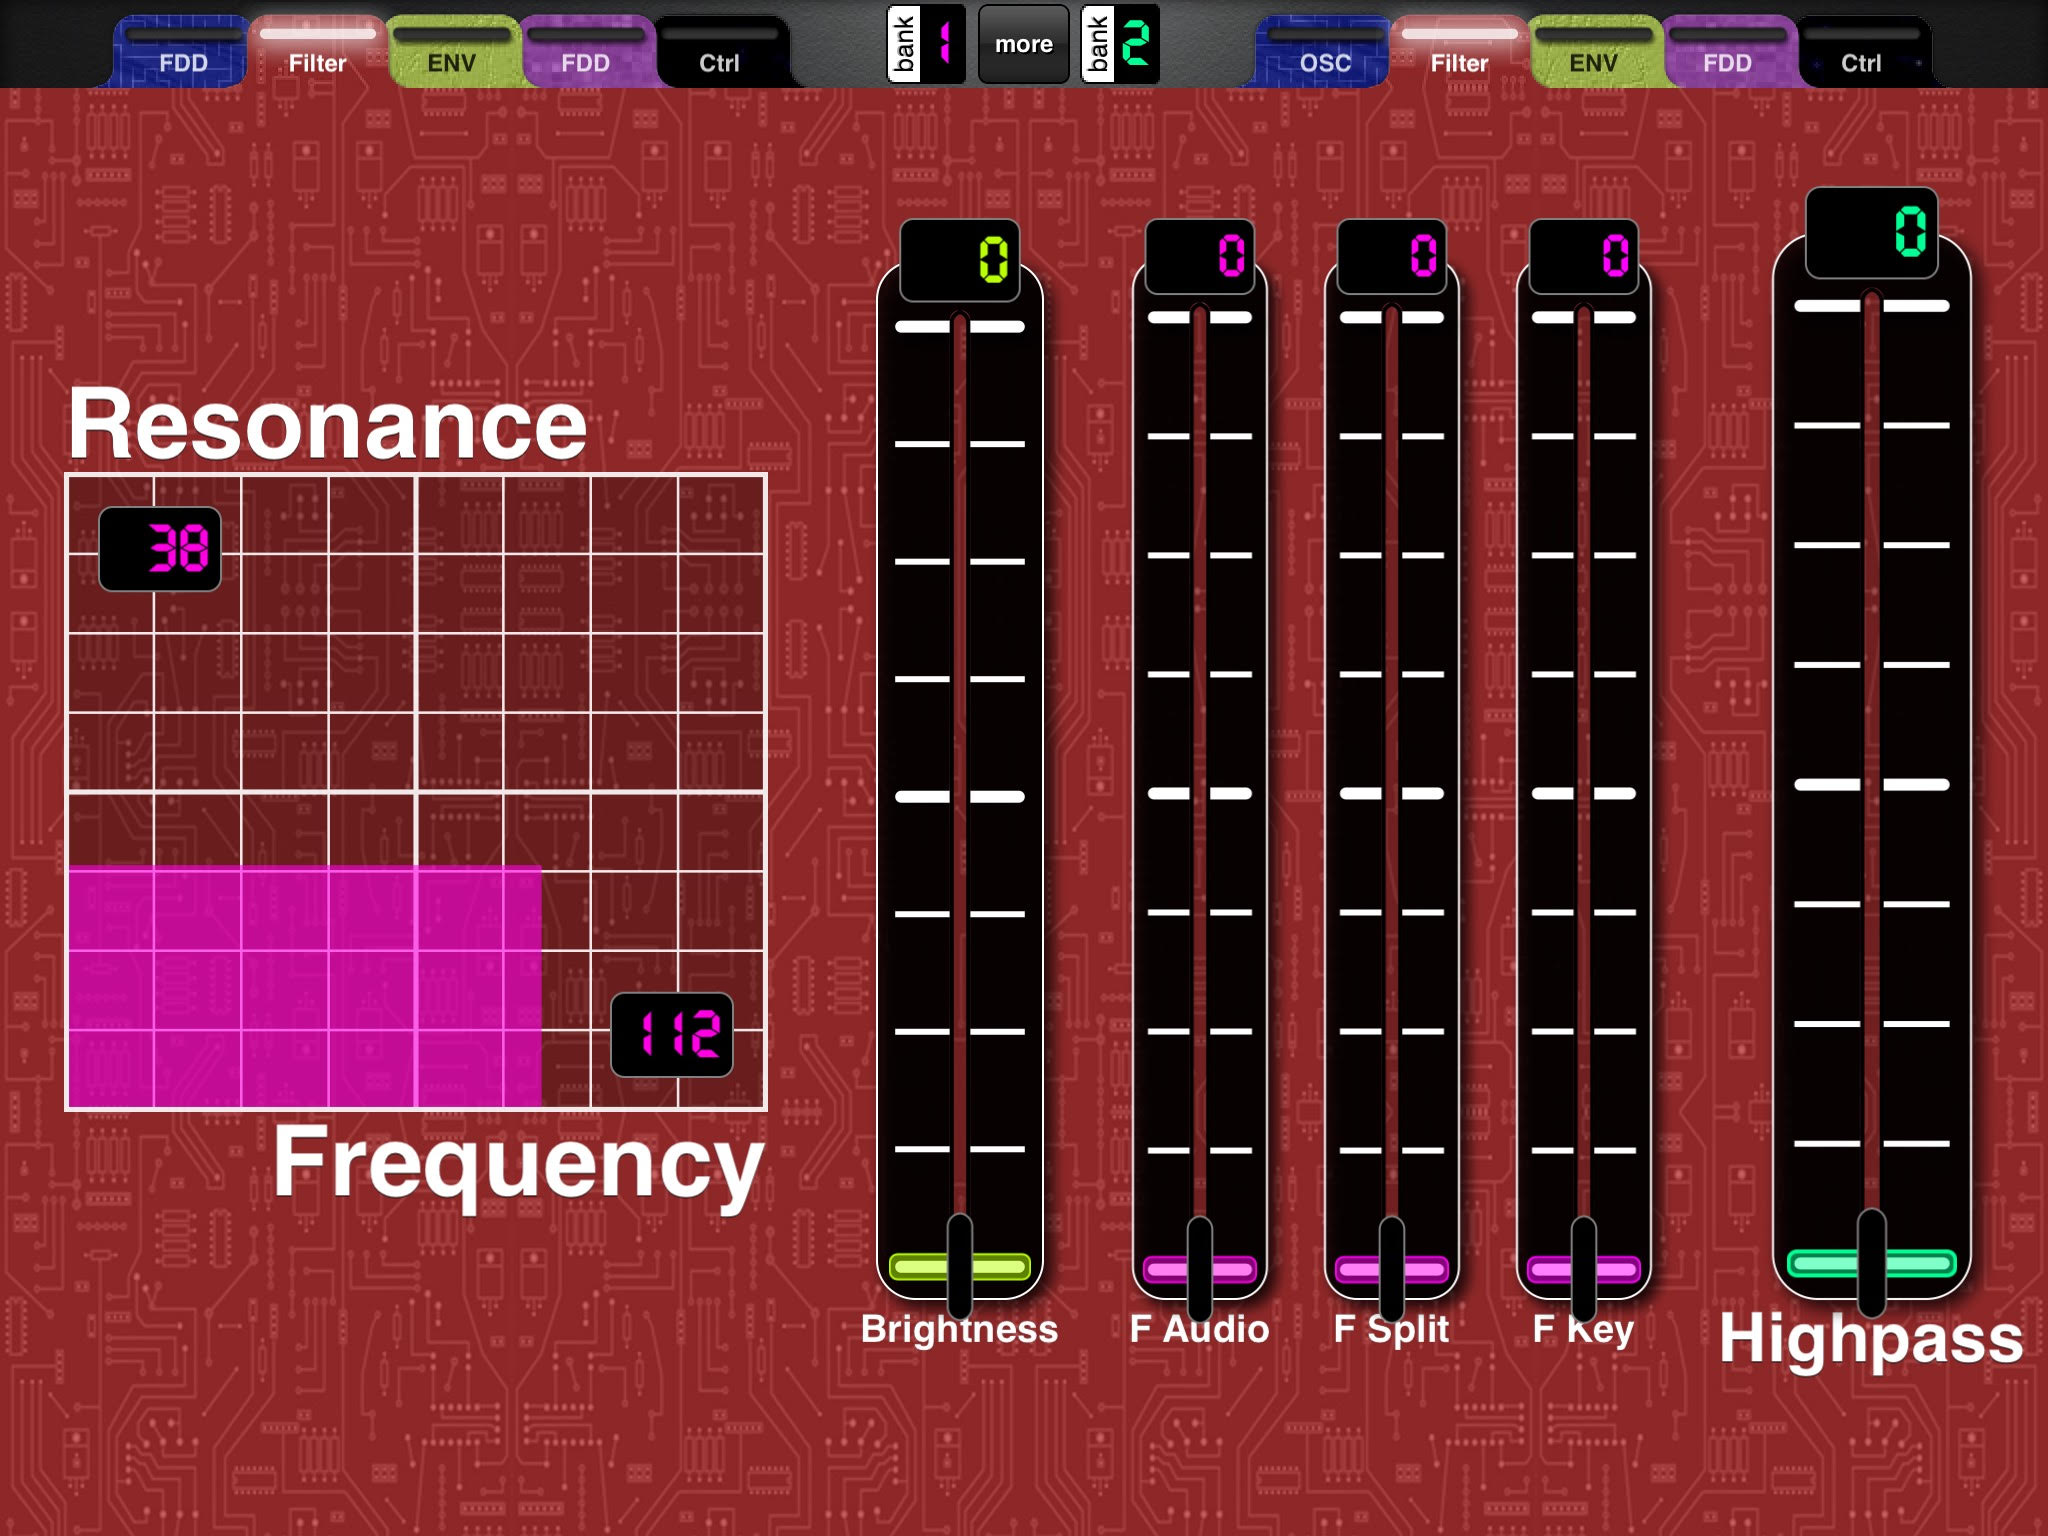
Task: Click the Brightness value display
Action: [x=960, y=260]
